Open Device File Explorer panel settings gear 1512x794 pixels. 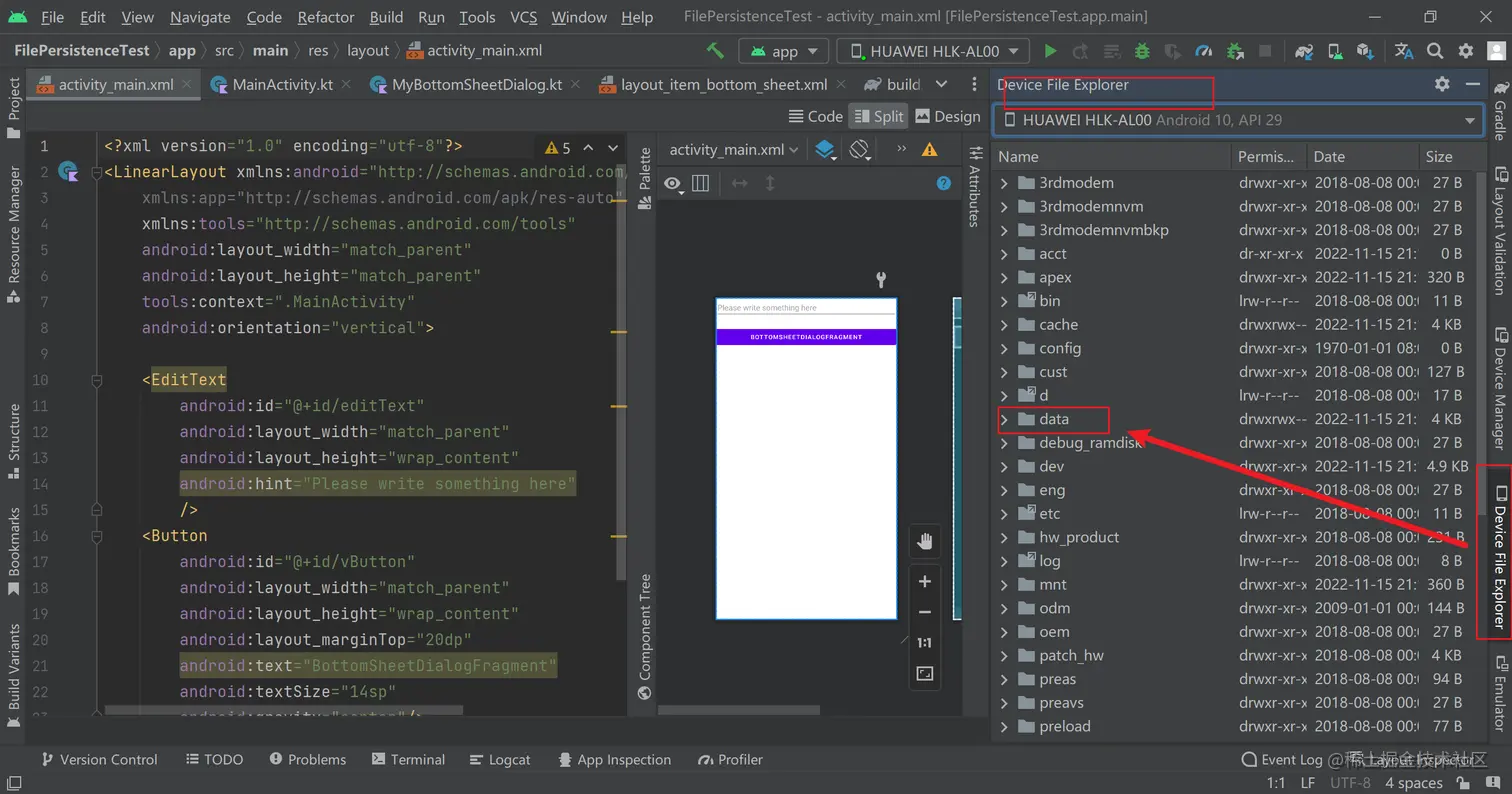click(1442, 85)
